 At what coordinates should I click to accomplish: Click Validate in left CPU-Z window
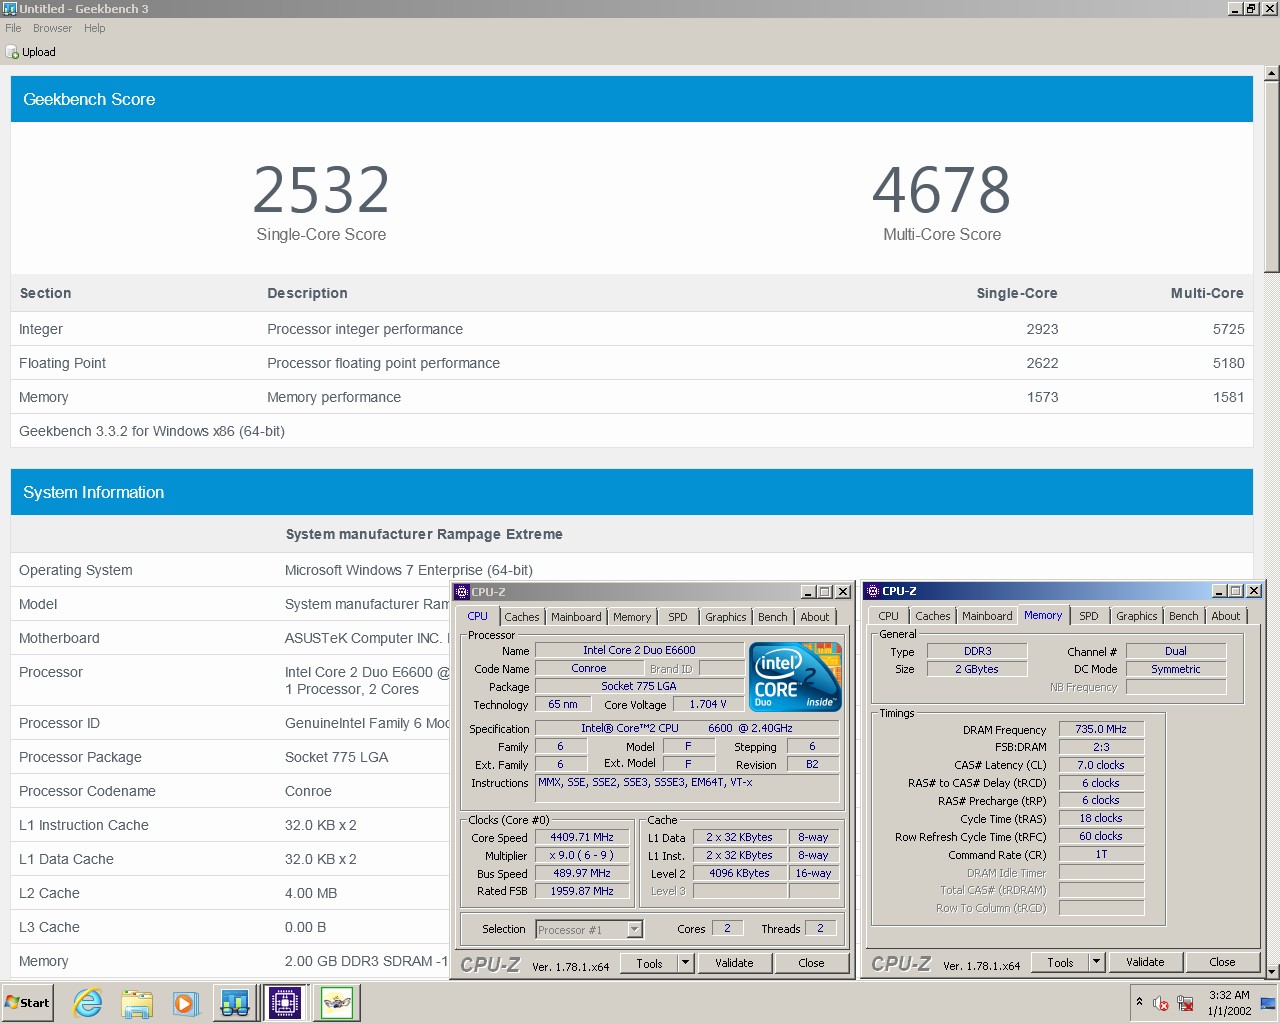click(734, 963)
